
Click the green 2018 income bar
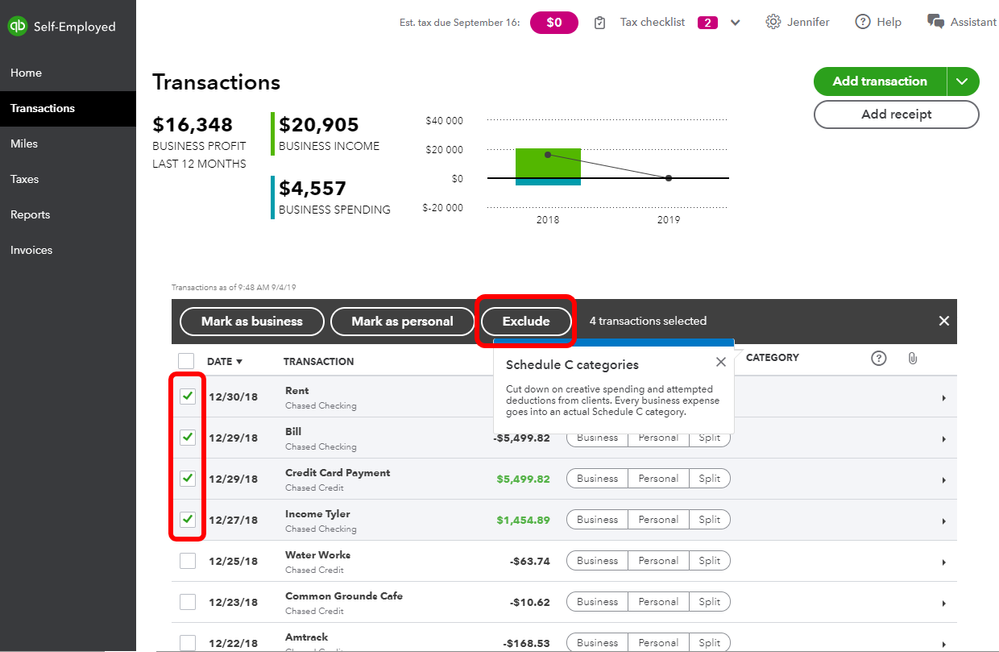[x=548, y=162]
